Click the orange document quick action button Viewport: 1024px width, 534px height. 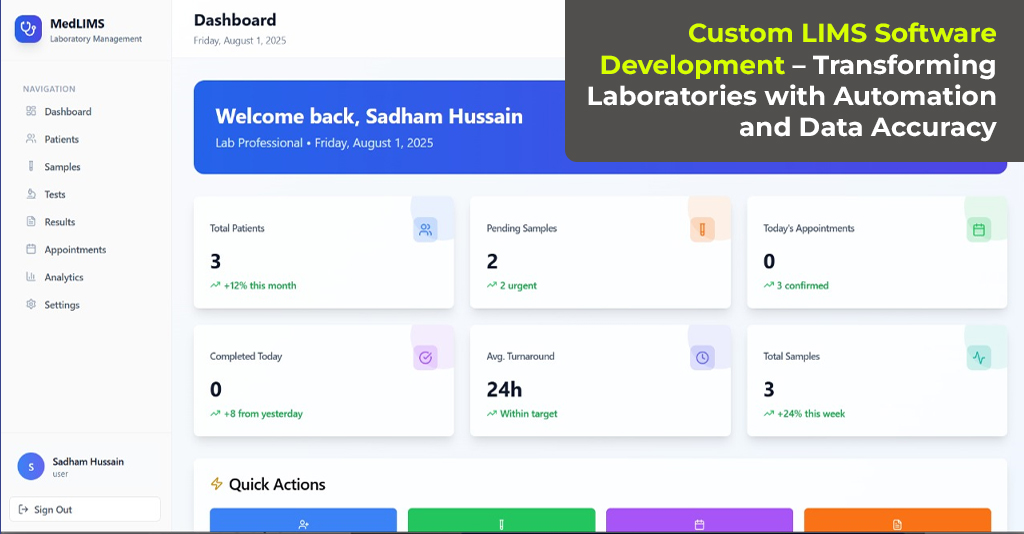[897, 520]
